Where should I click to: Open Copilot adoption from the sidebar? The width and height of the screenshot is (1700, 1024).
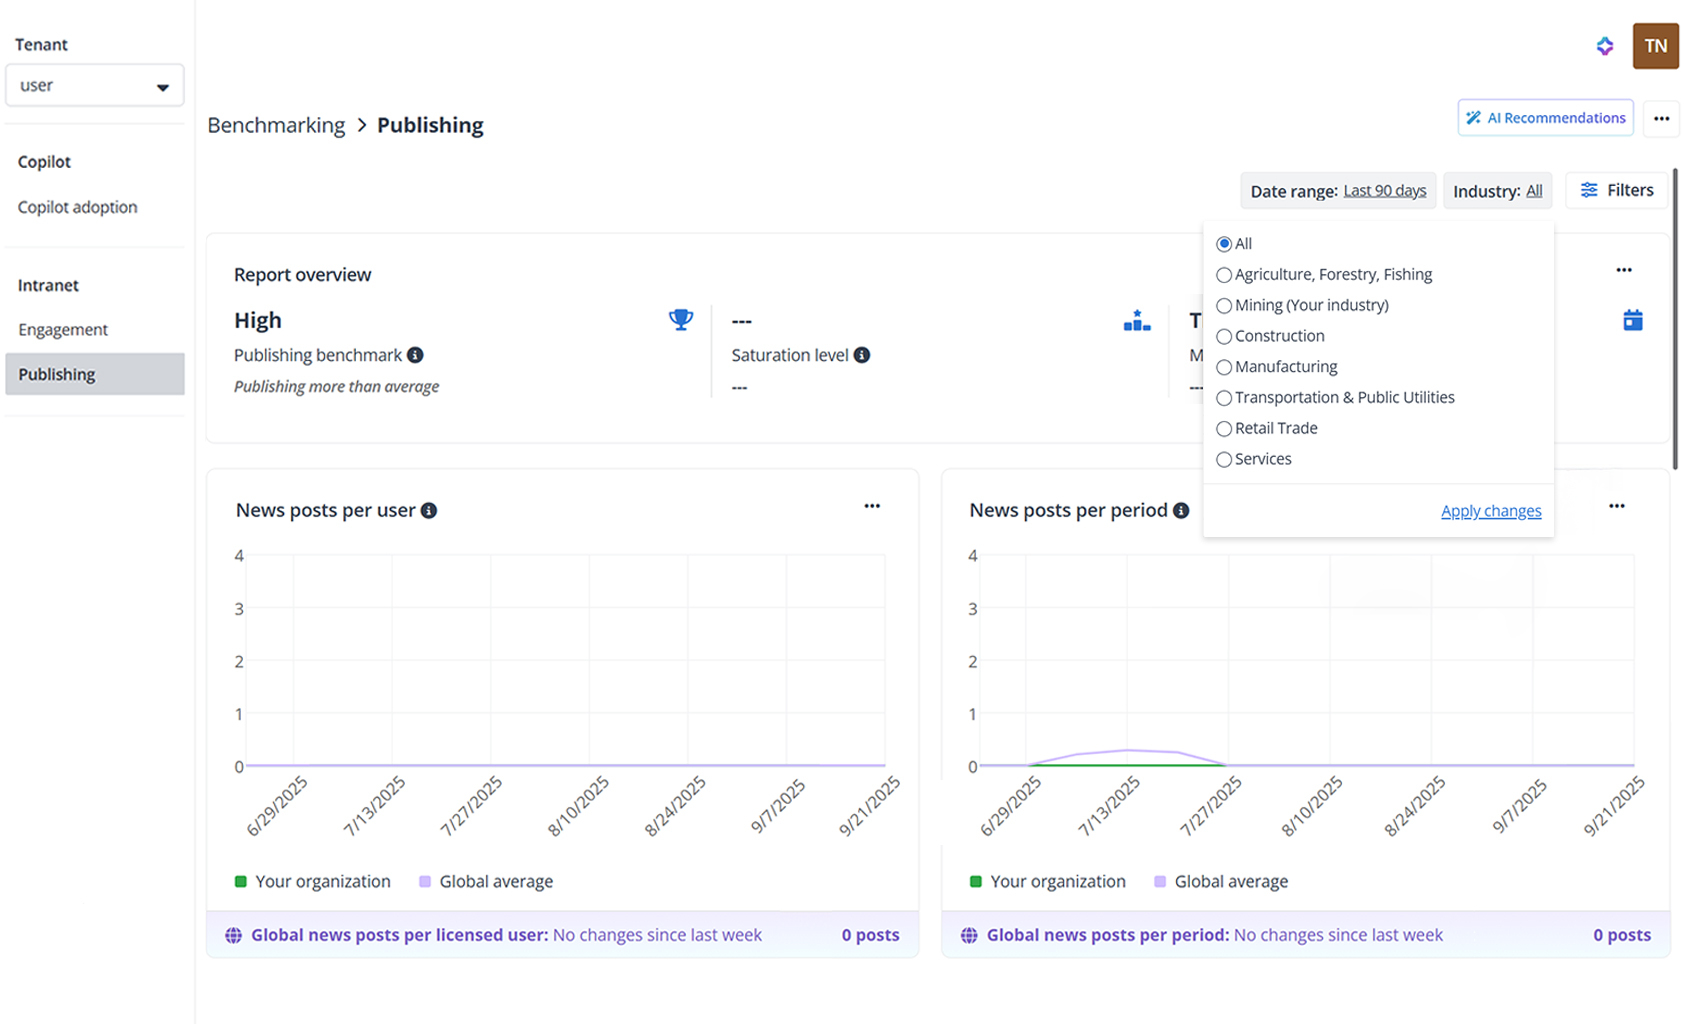coord(77,207)
